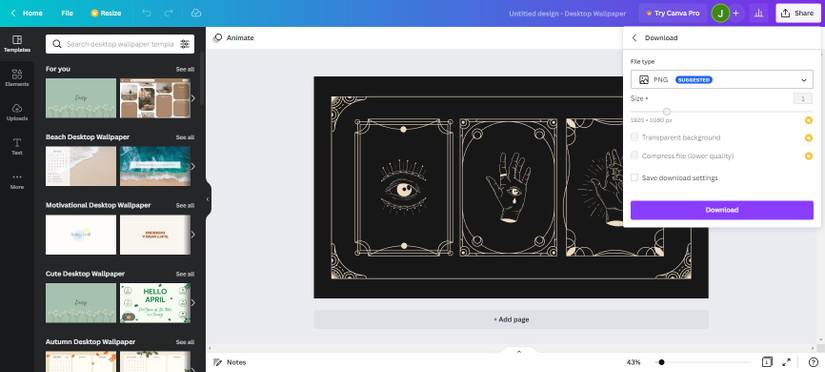Click the undo arrow icon

point(147,13)
